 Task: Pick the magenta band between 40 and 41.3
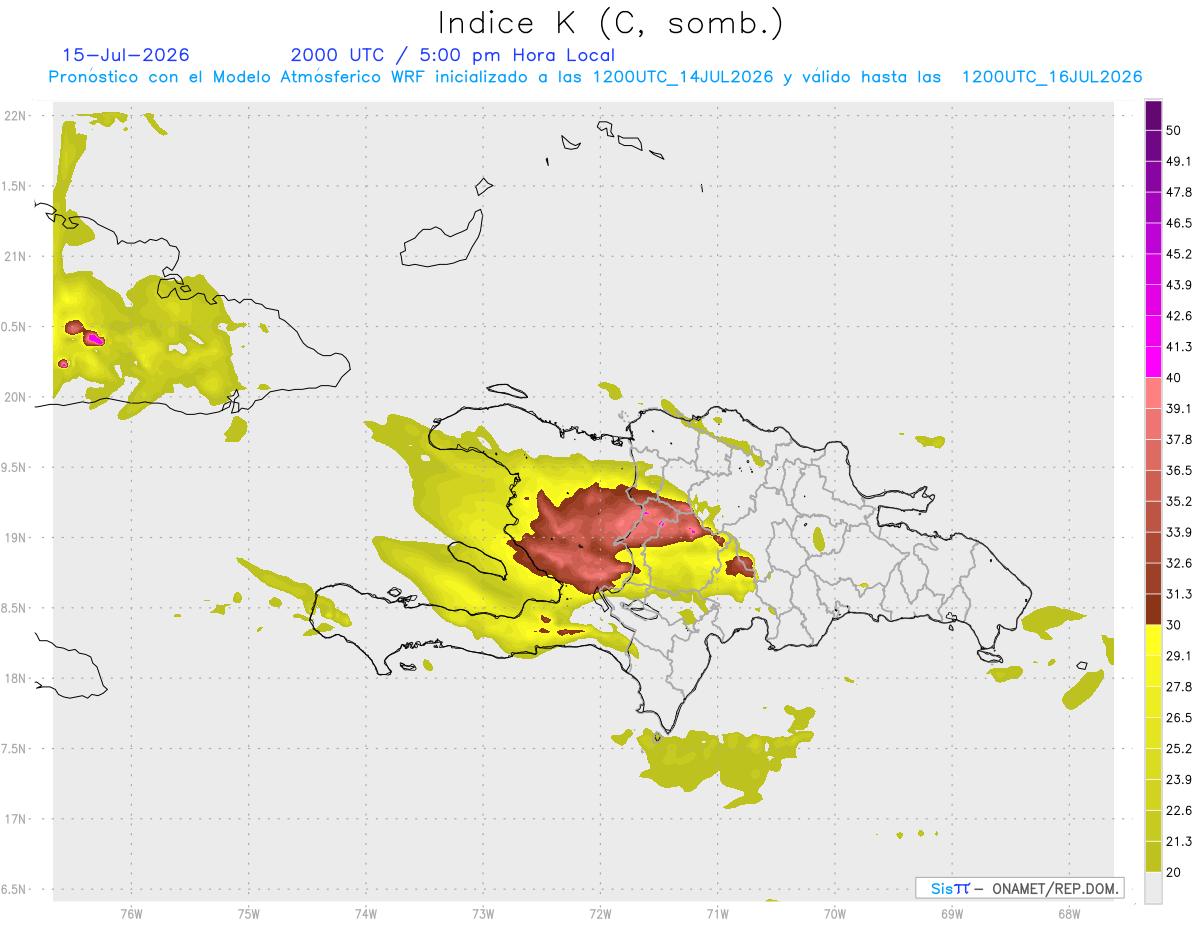click(1153, 362)
